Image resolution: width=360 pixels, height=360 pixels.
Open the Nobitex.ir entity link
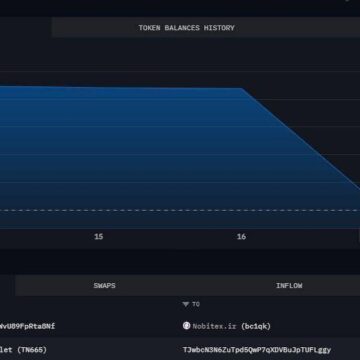[215, 326]
